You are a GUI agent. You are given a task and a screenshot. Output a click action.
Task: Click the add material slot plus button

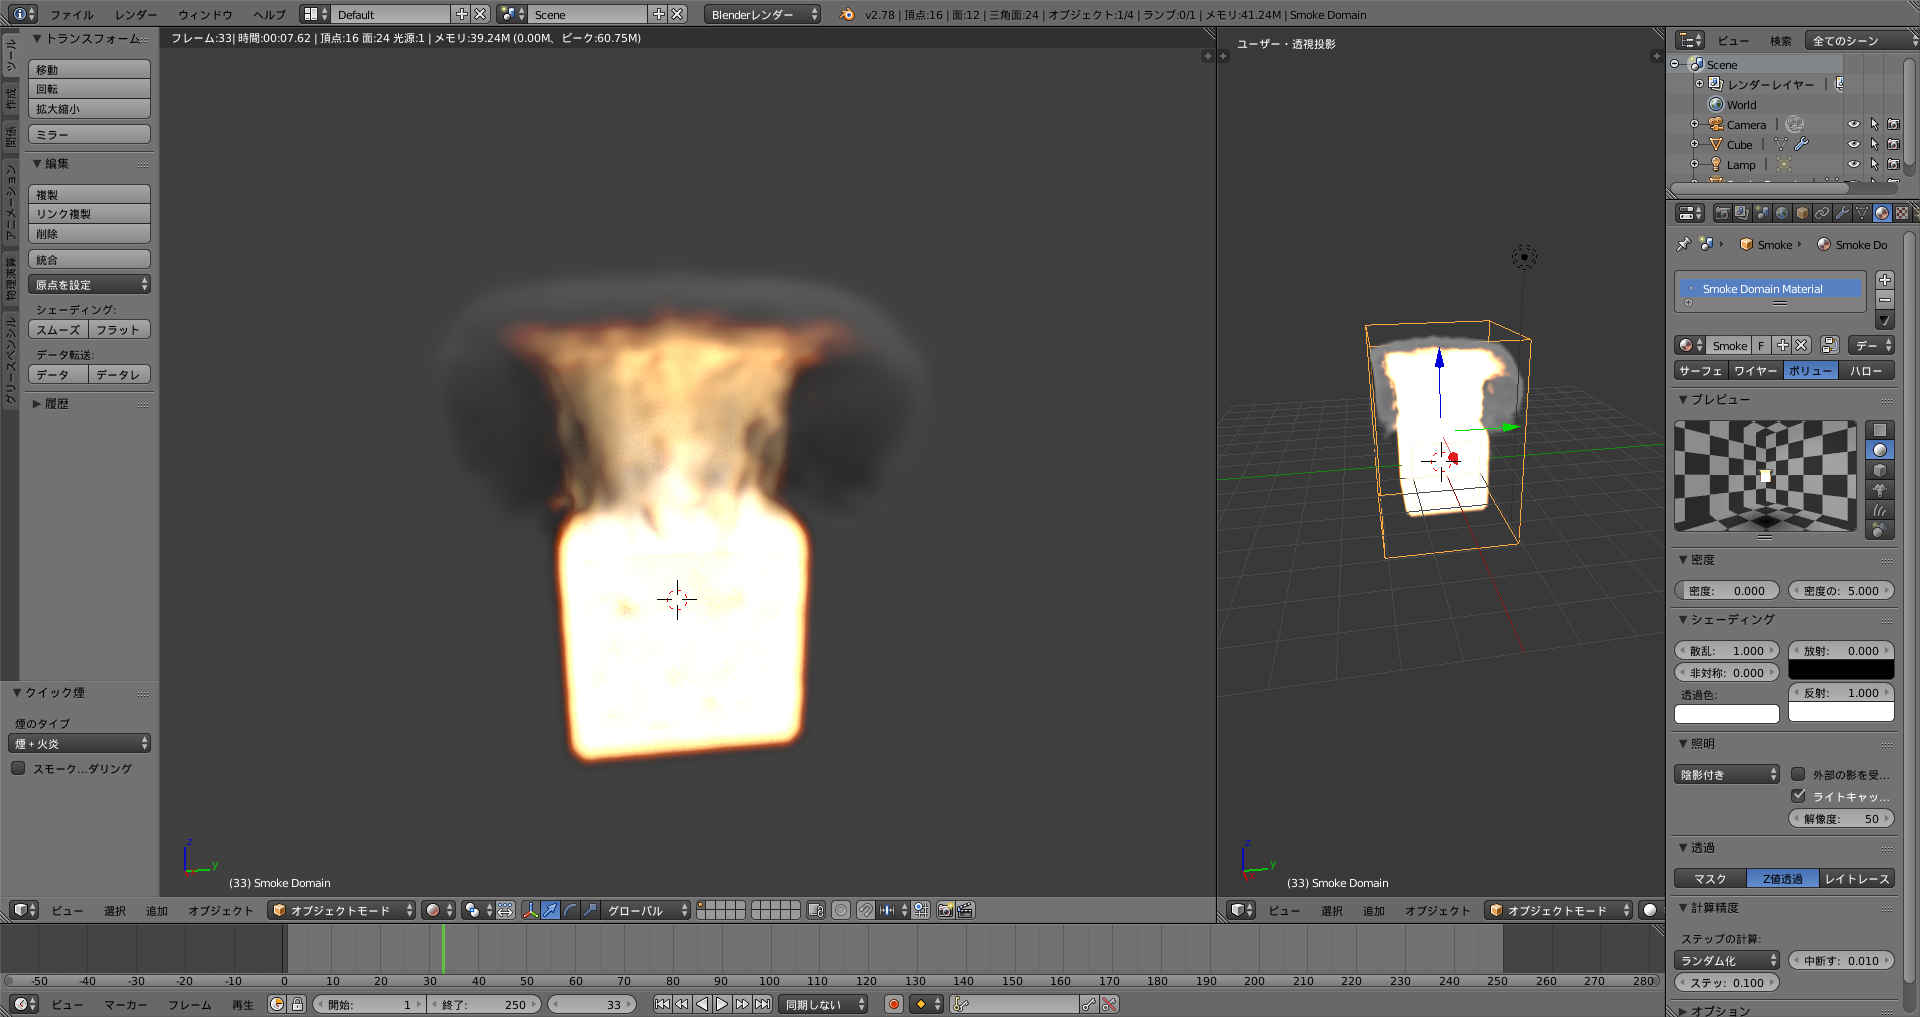(x=1884, y=280)
